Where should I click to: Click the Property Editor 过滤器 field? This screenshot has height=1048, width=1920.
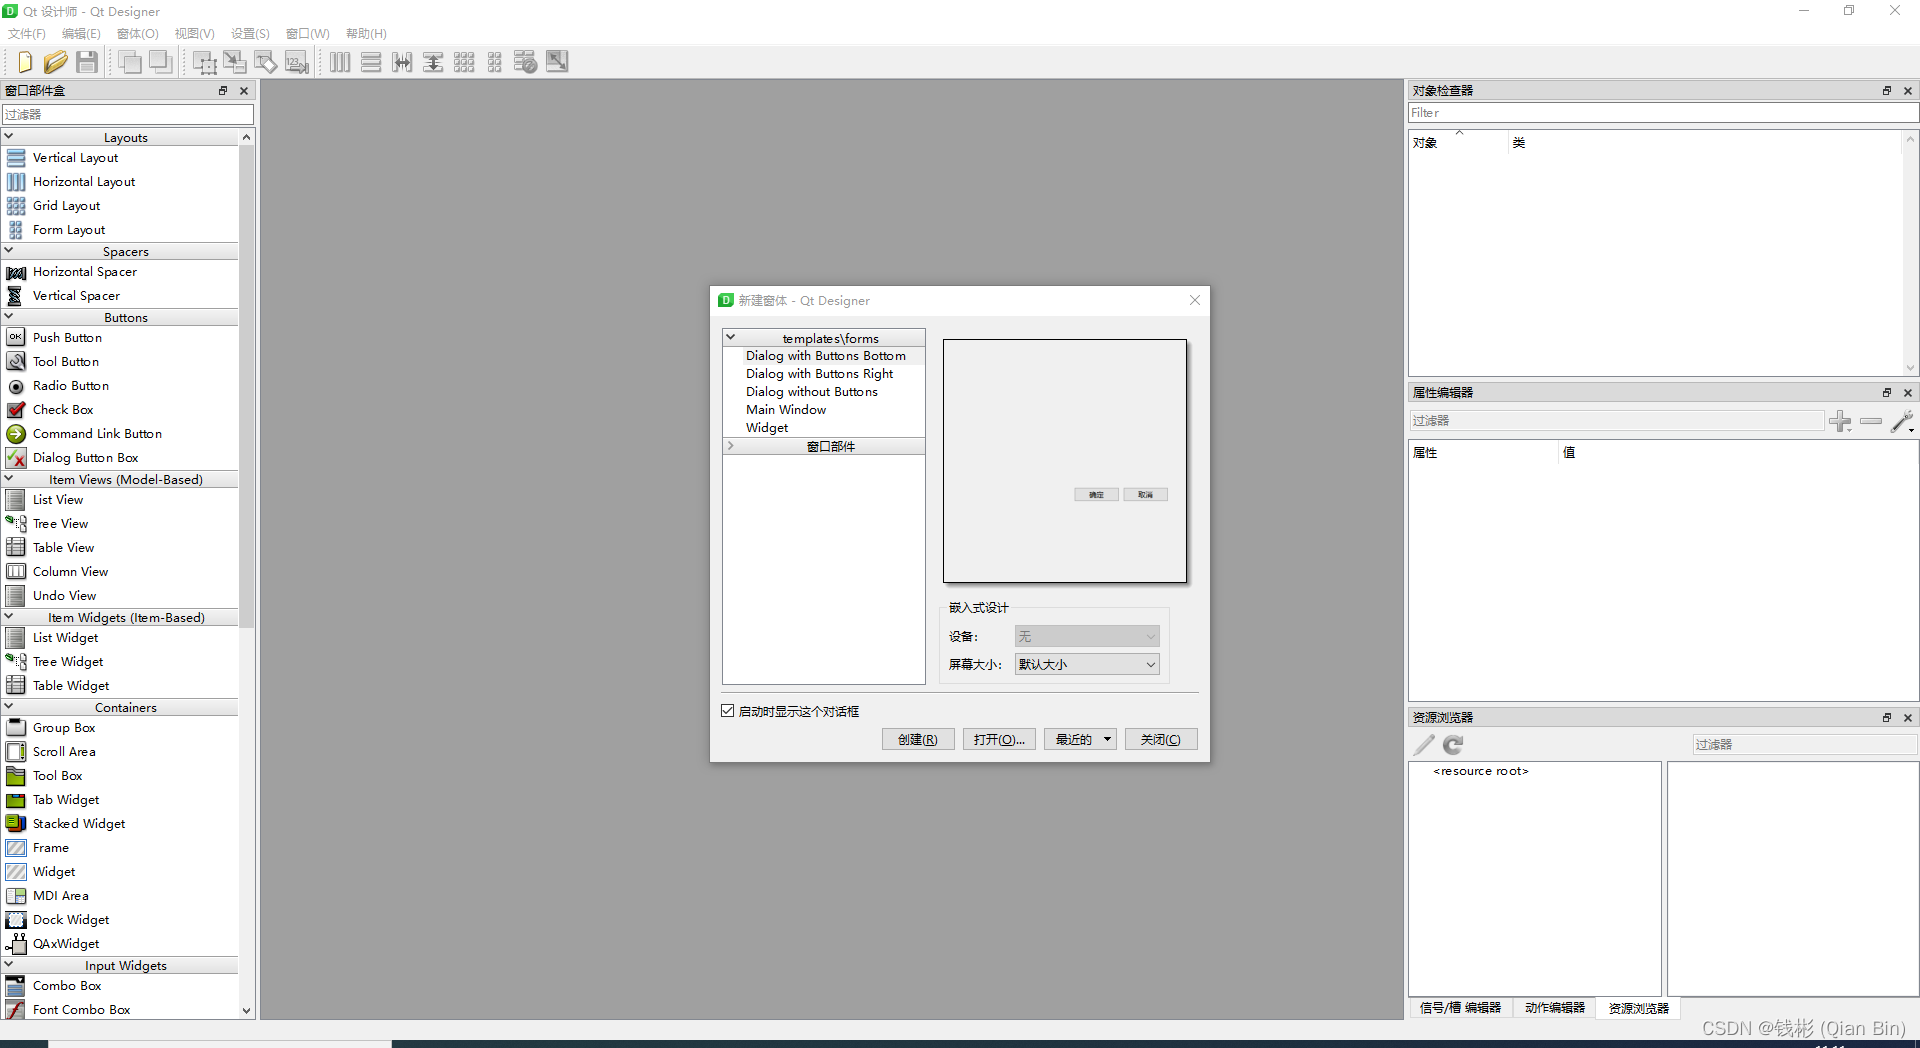(x=1617, y=421)
